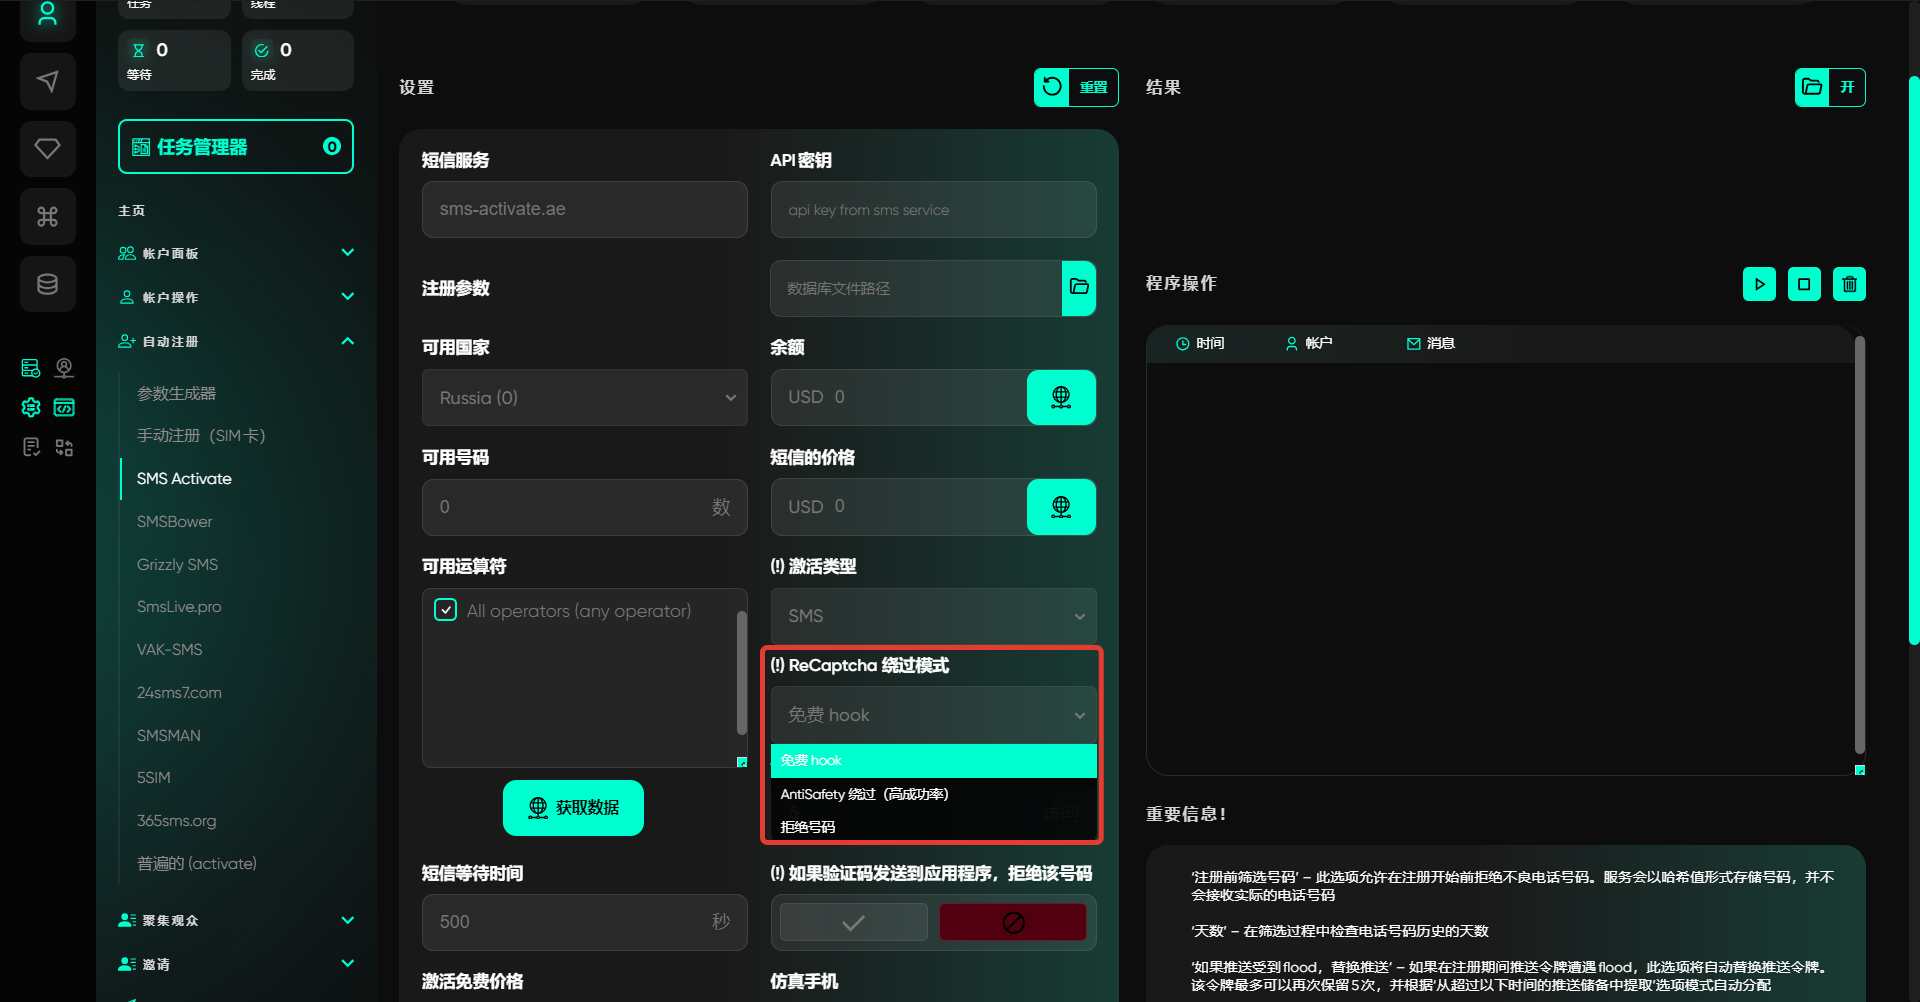
Task: Click the folder icon beside database path
Action: (1079, 288)
